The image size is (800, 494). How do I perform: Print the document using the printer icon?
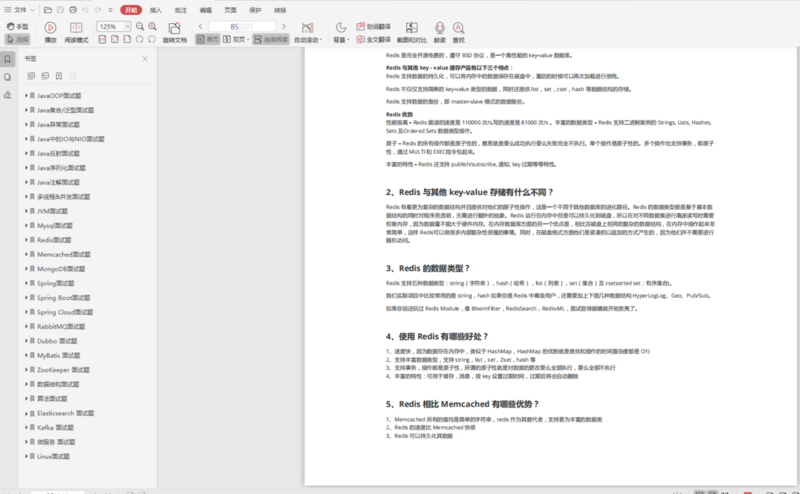[73, 10]
